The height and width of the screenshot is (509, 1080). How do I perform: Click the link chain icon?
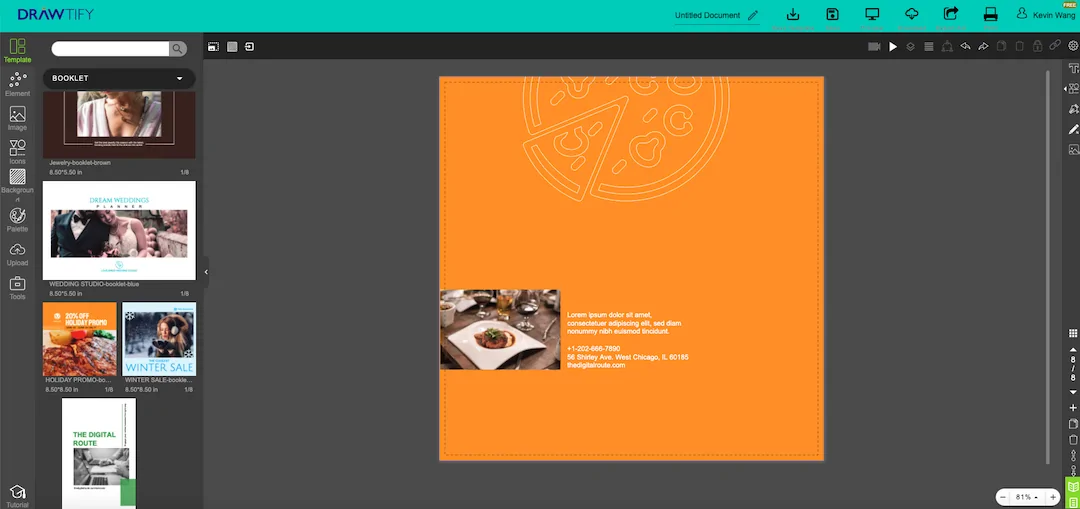pyautogui.click(x=1055, y=46)
